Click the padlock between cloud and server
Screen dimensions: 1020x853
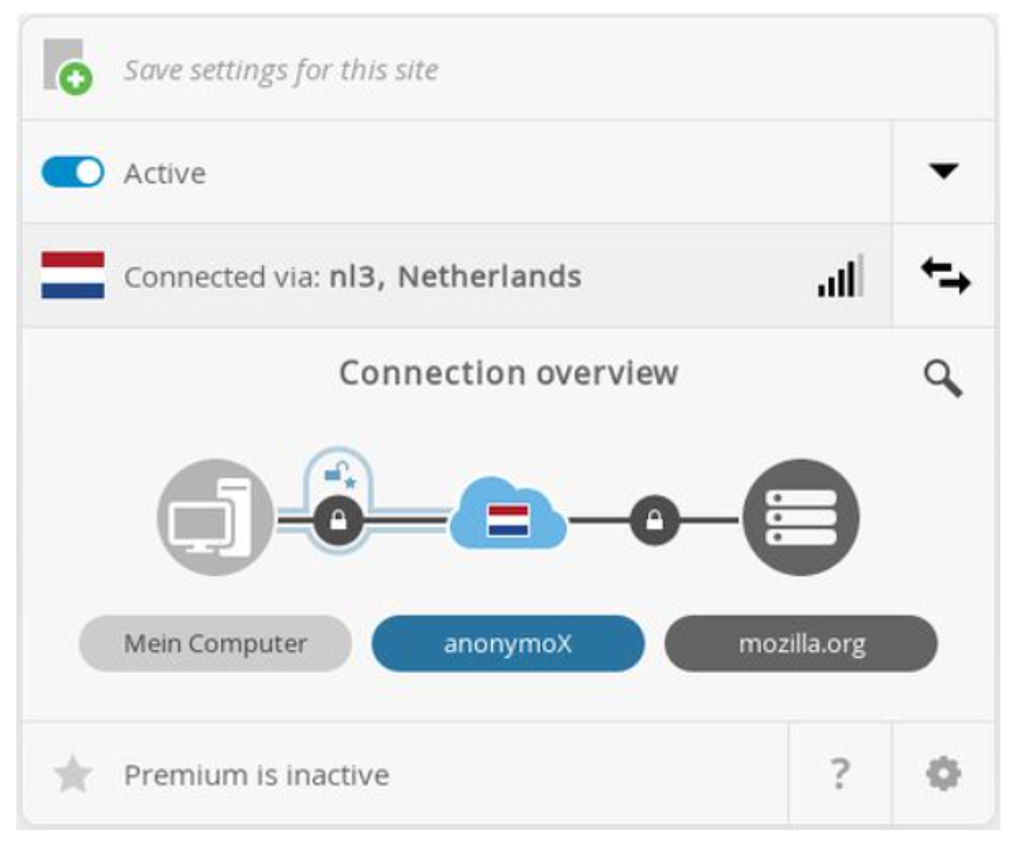(654, 520)
